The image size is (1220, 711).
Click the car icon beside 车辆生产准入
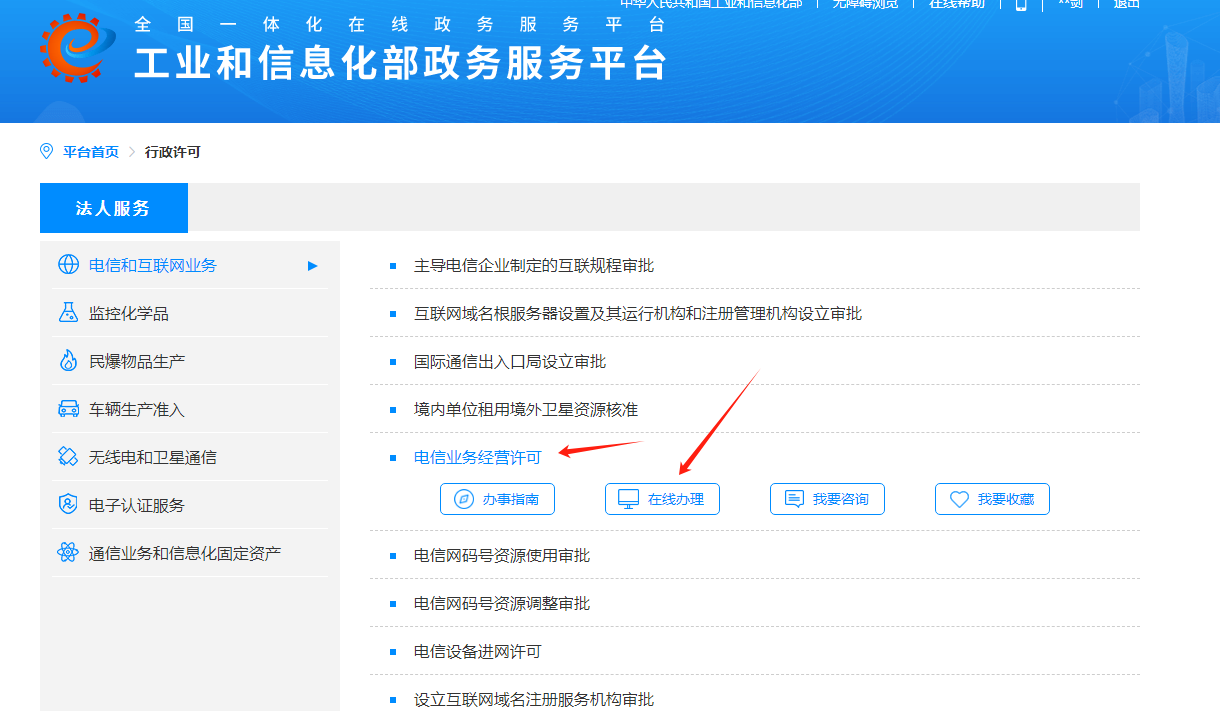68,409
